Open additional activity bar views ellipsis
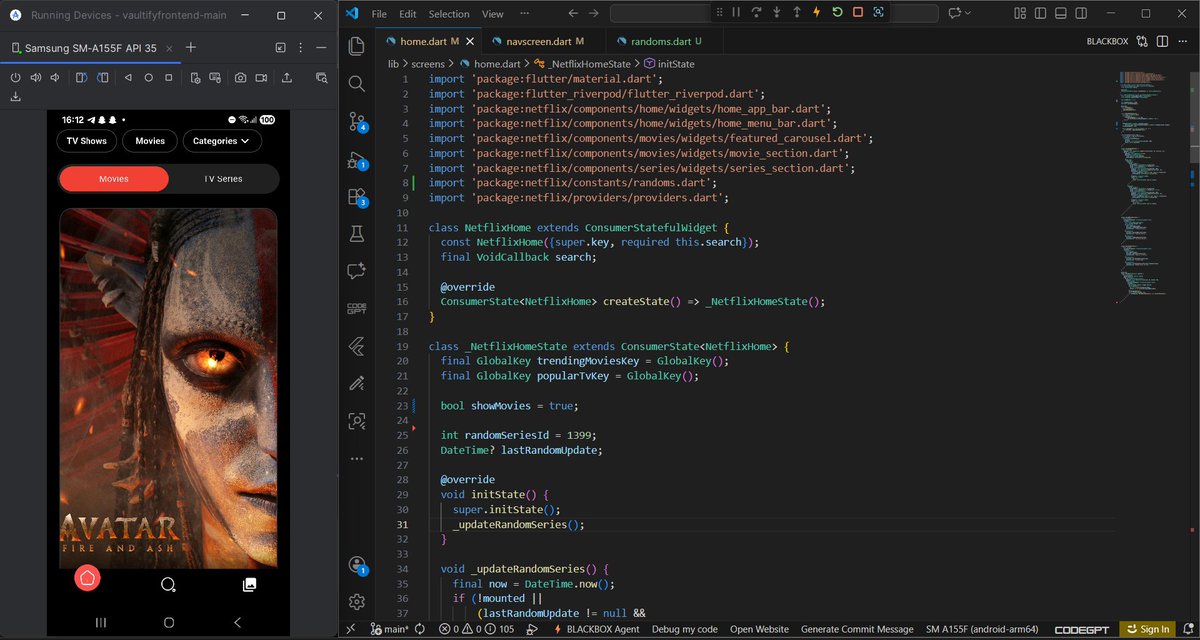This screenshot has width=1200, height=640. click(x=356, y=458)
